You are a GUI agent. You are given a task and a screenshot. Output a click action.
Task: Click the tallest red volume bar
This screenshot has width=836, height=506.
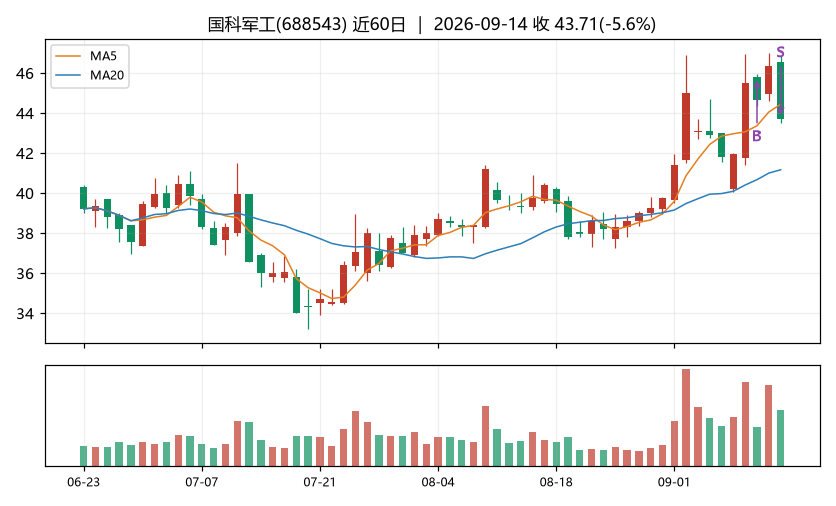(686, 417)
